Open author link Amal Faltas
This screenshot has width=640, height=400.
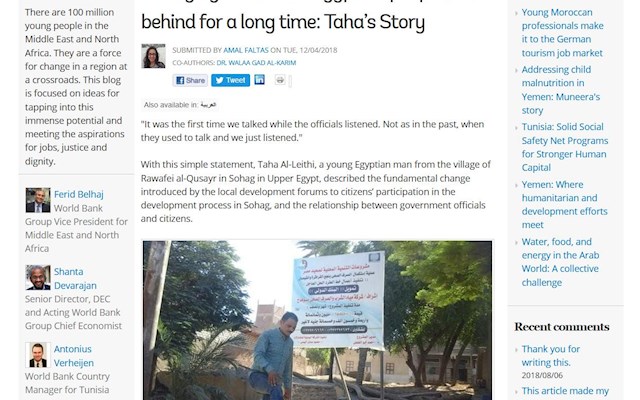pos(246,50)
